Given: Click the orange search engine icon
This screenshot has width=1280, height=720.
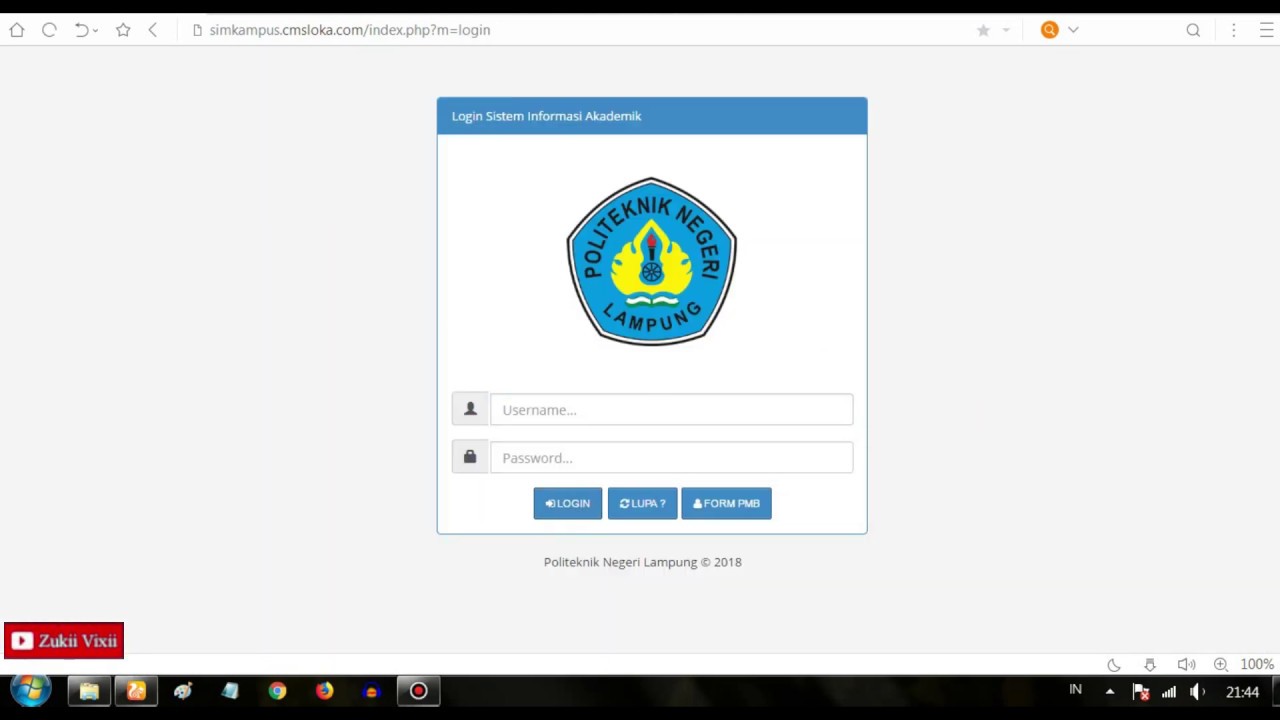Looking at the screenshot, I should pyautogui.click(x=1049, y=30).
